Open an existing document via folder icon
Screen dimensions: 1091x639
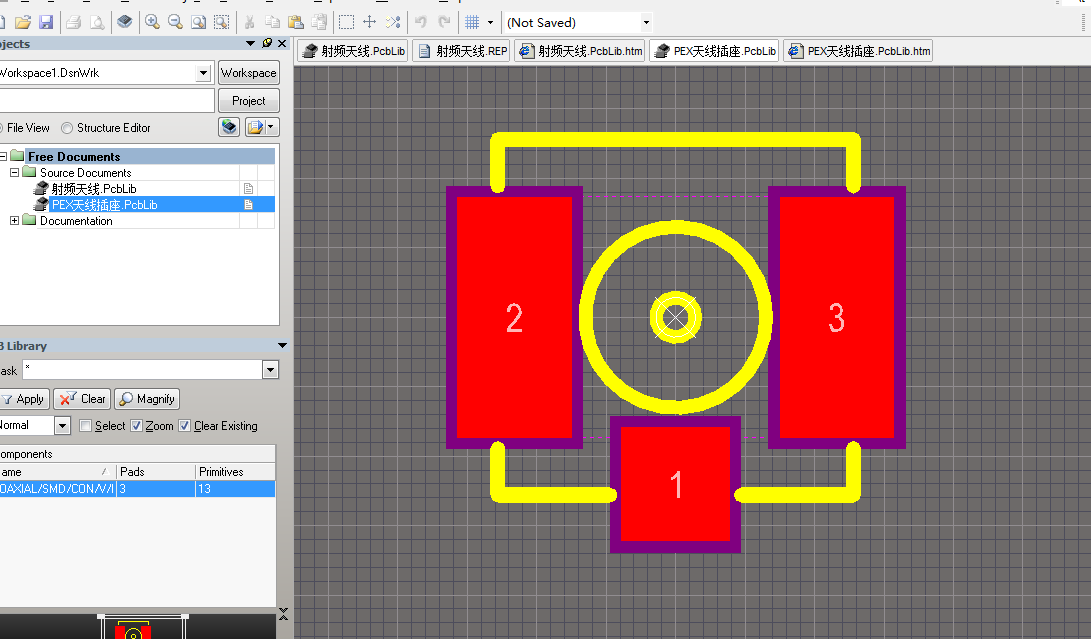(x=23, y=22)
